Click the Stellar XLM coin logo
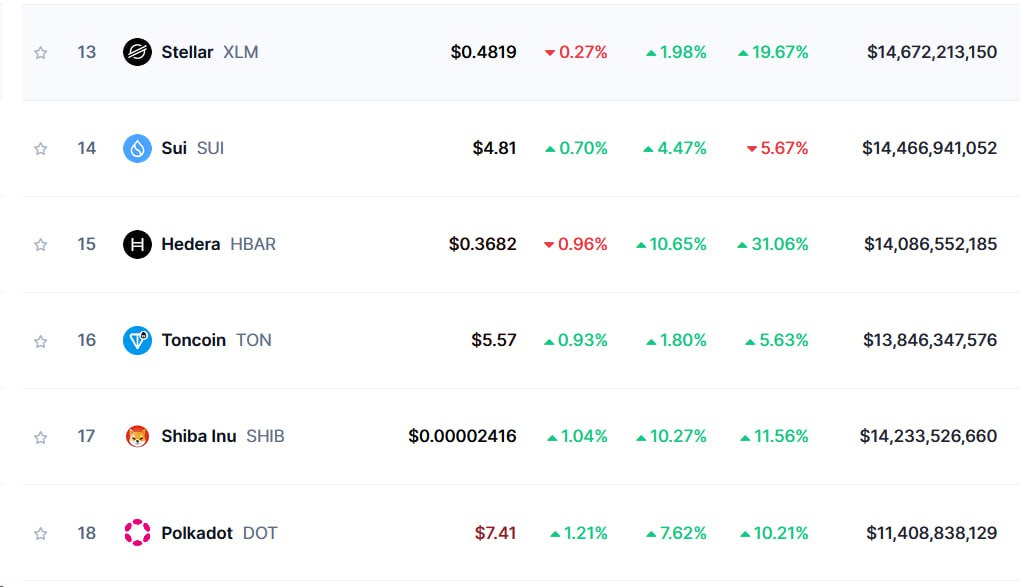Image resolution: width=1020 pixels, height=587 pixels. click(x=137, y=52)
